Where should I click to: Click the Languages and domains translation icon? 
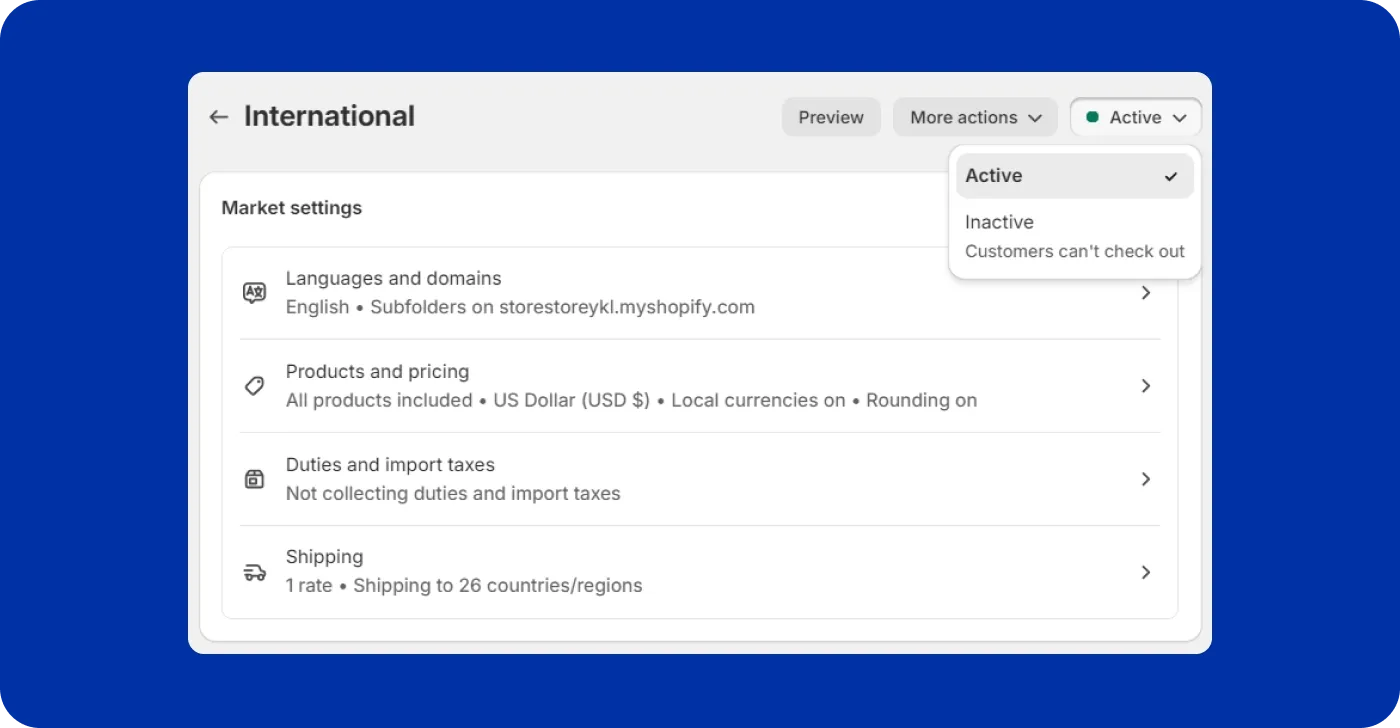[254, 292]
